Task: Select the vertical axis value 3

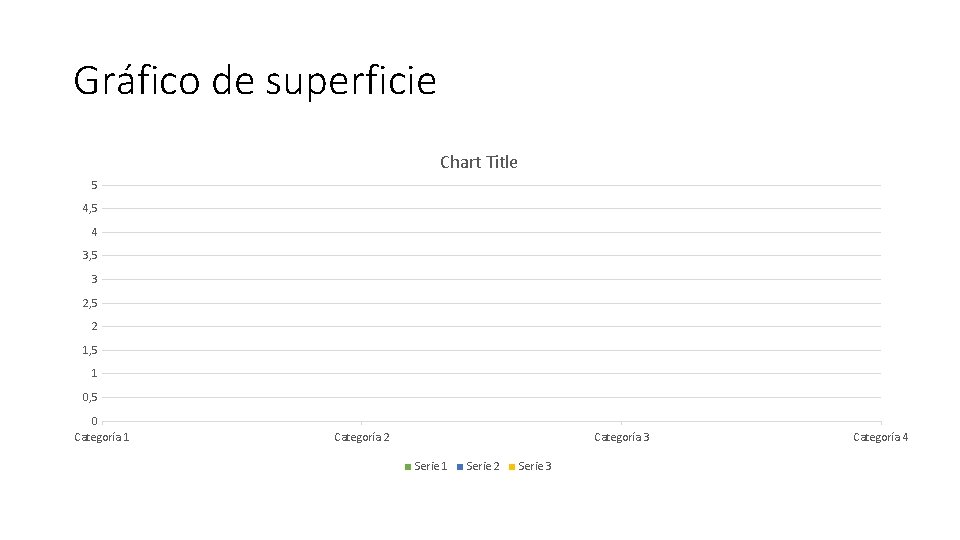Action: [94, 279]
